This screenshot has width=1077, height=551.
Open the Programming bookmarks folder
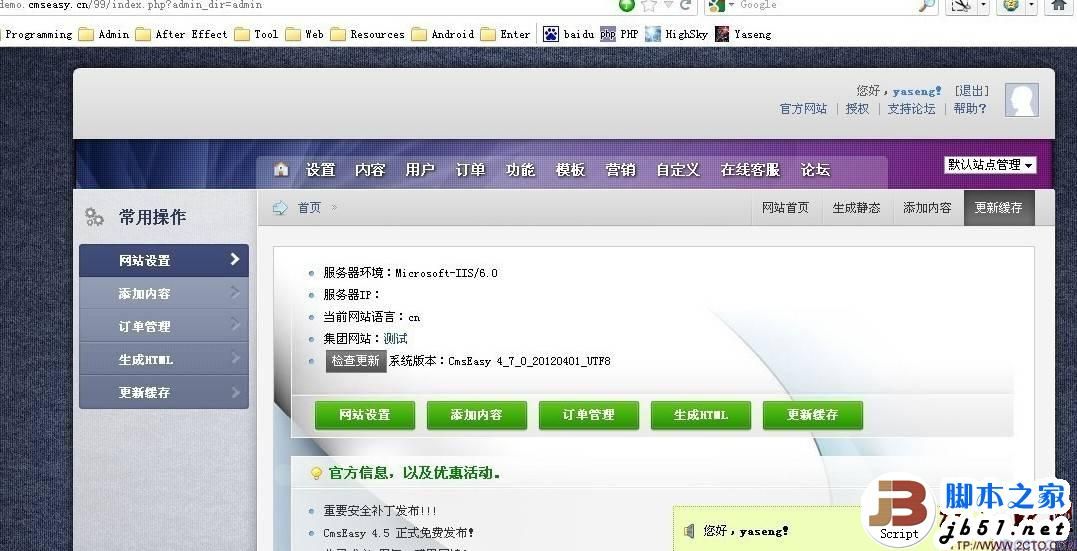coord(38,34)
